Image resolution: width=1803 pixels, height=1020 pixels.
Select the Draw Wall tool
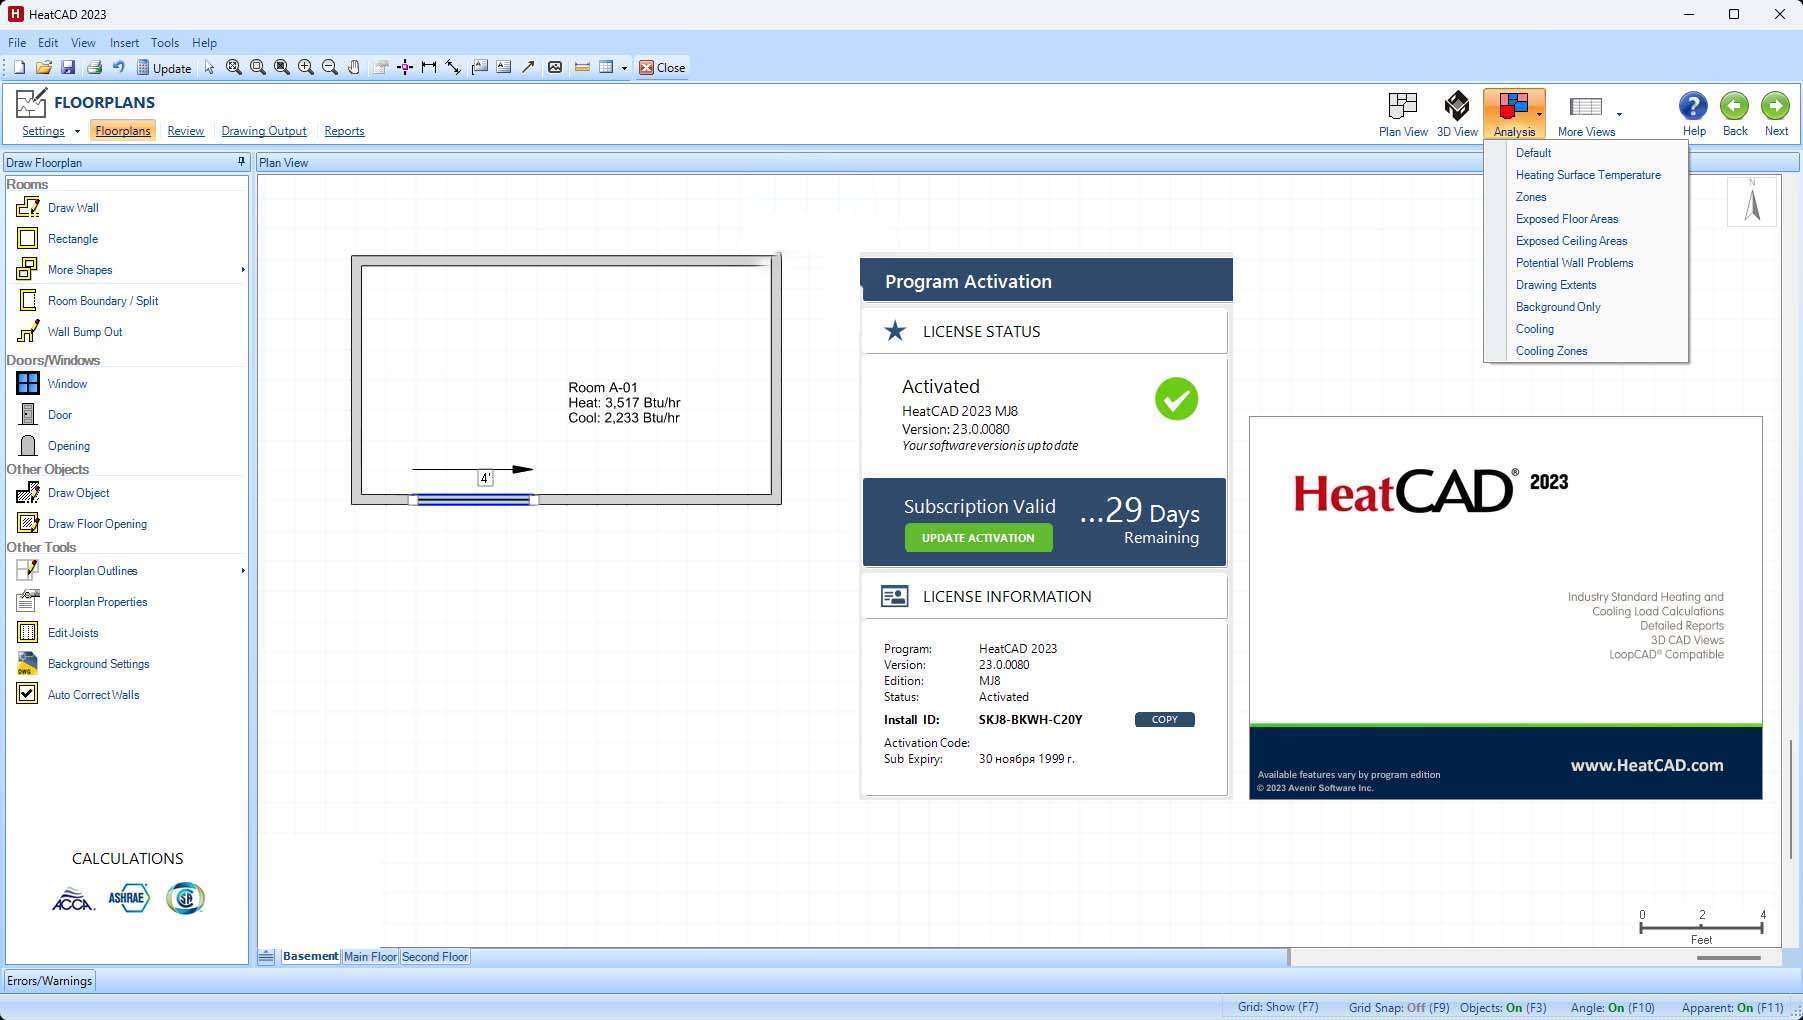point(72,207)
